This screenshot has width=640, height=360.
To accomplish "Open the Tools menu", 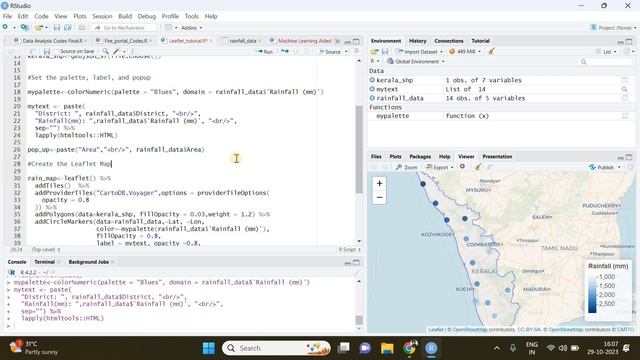I will 191,16.
